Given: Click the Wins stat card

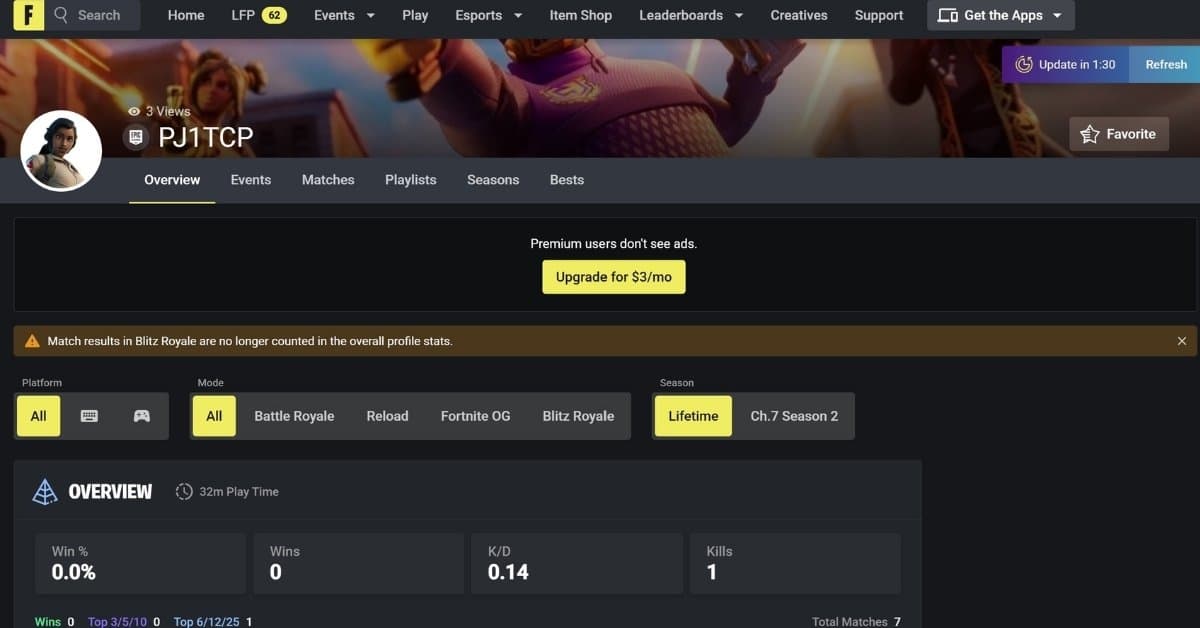Looking at the screenshot, I should click(358, 563).
